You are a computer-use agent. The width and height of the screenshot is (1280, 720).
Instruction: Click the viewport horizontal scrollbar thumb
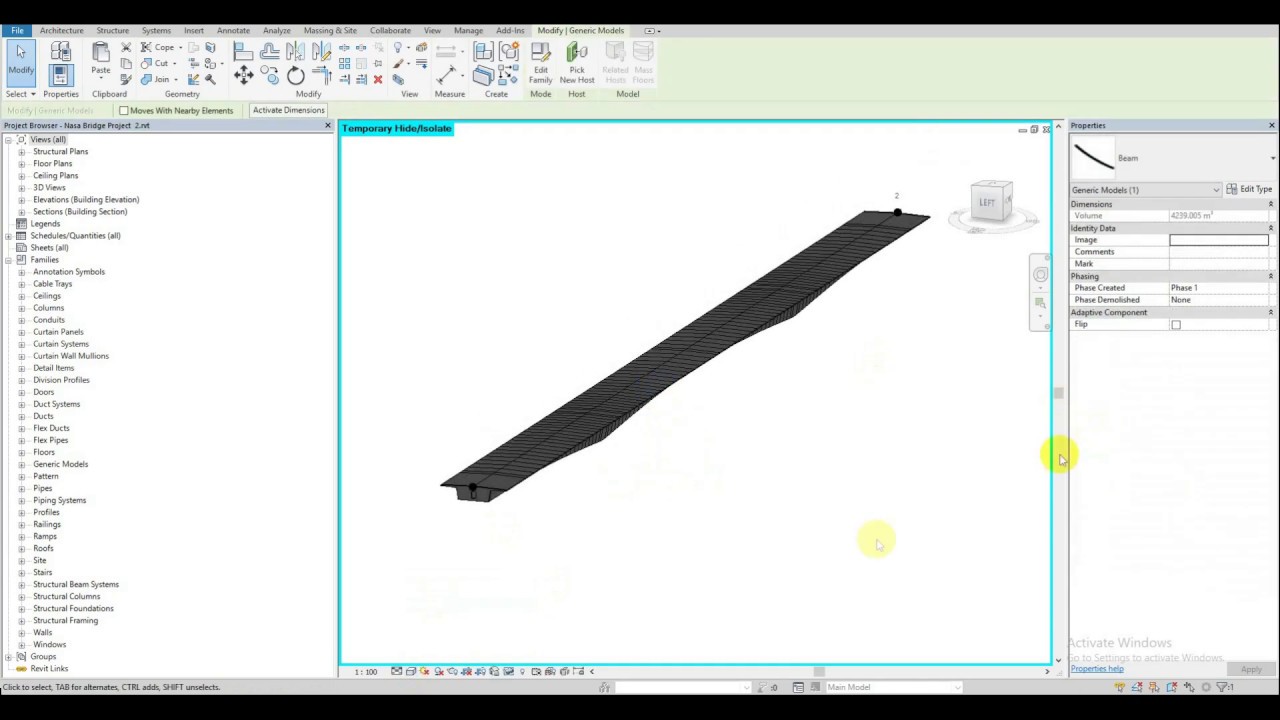pos(819,671)
